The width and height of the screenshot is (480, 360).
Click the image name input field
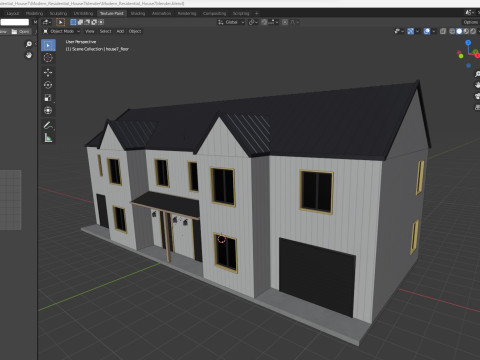click(x=15, y=22)
